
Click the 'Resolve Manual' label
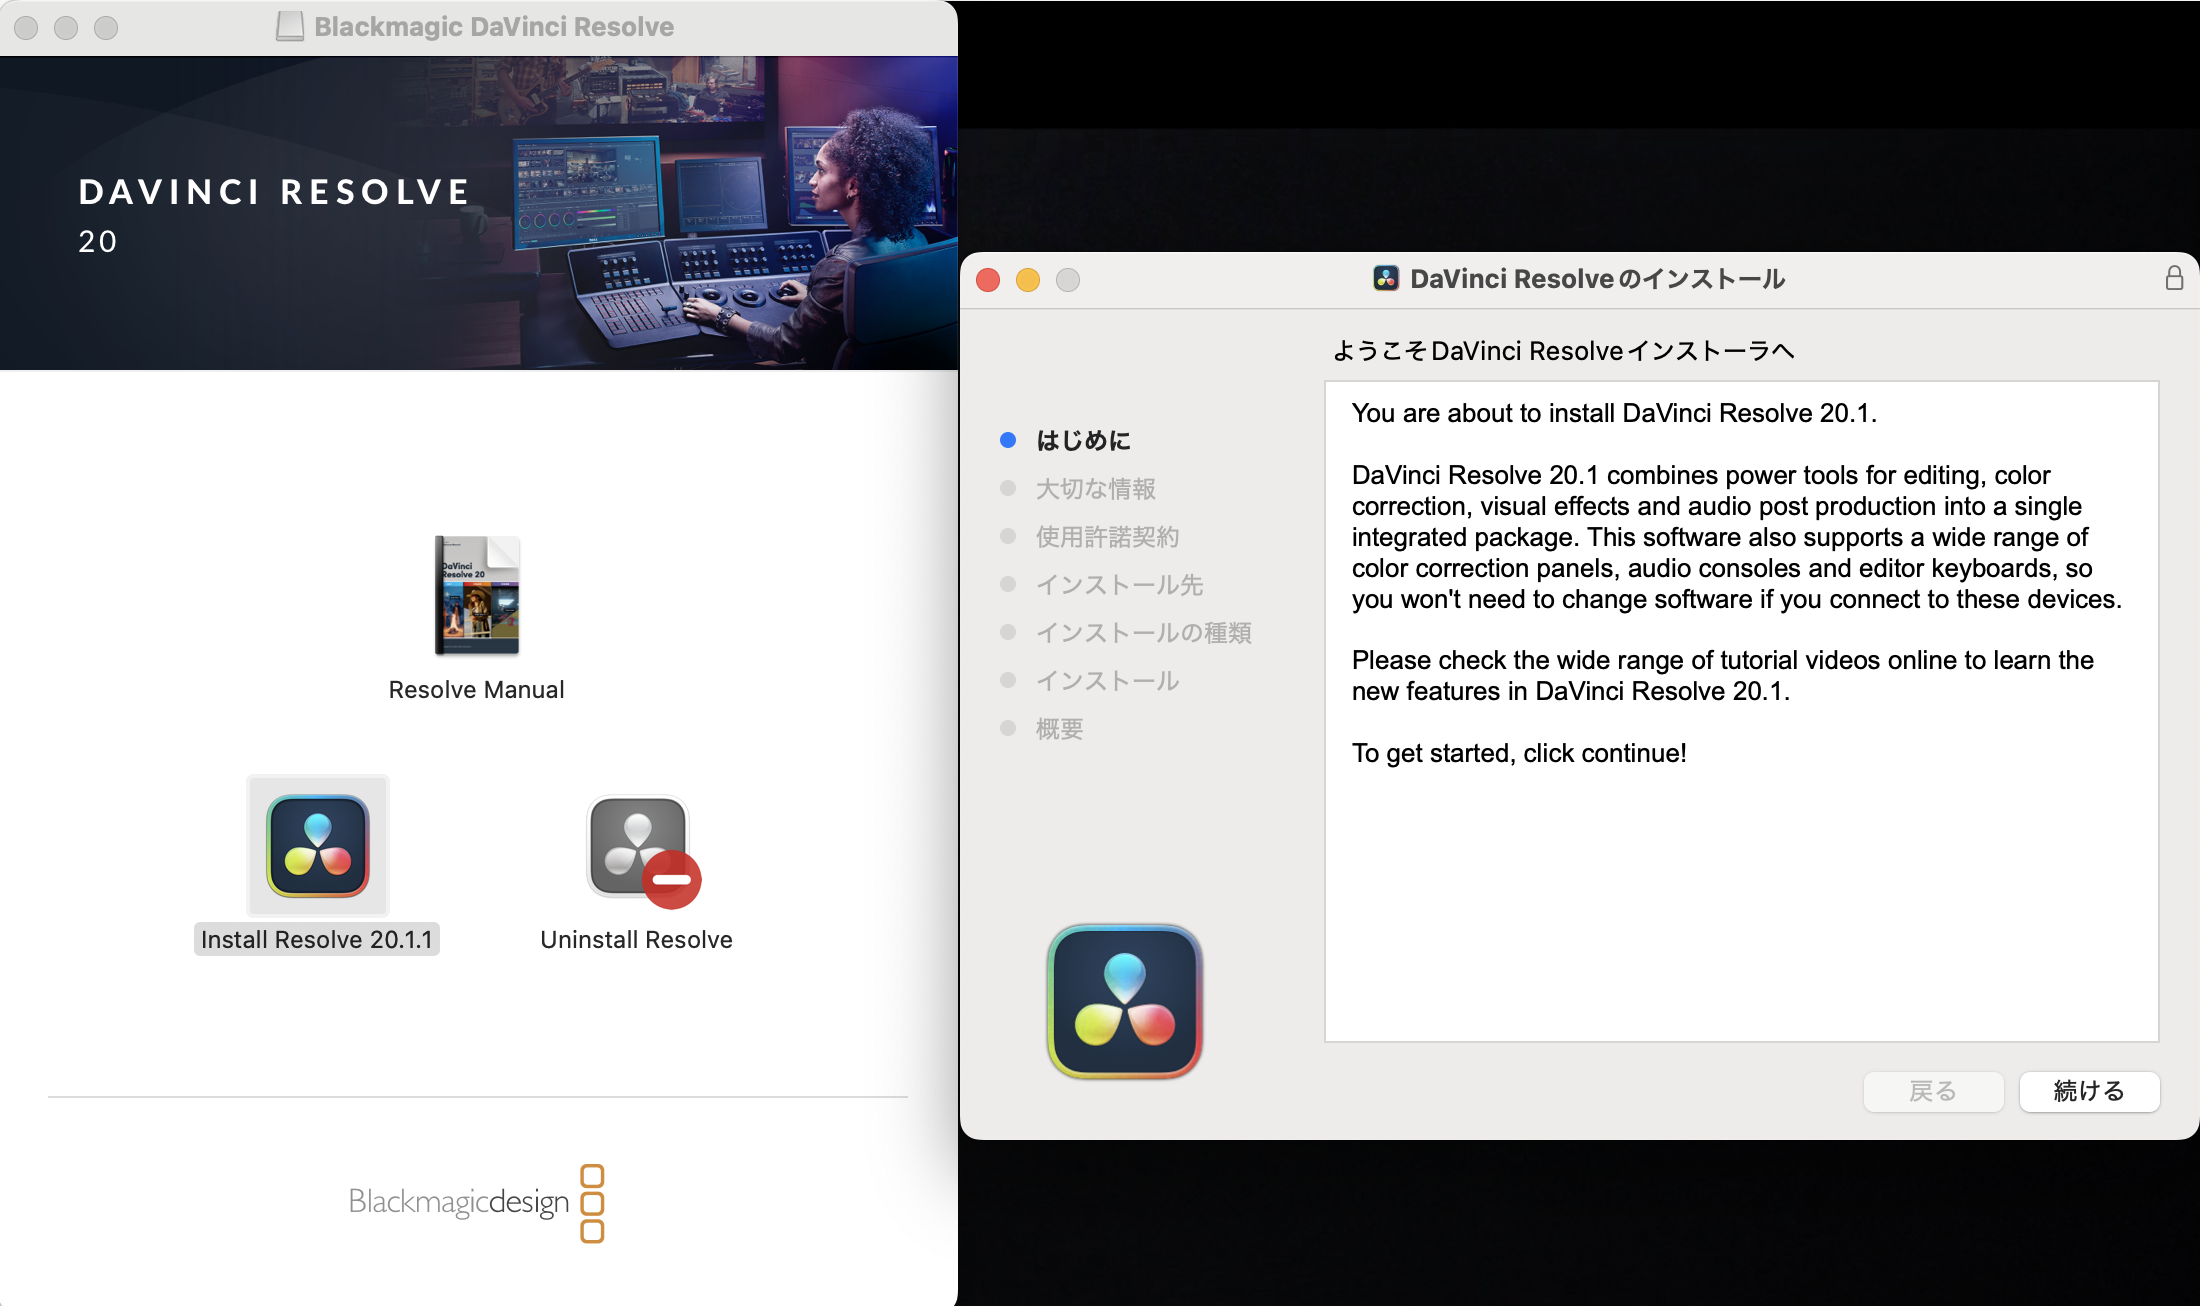pyautogui.click(x=476, y=689)
